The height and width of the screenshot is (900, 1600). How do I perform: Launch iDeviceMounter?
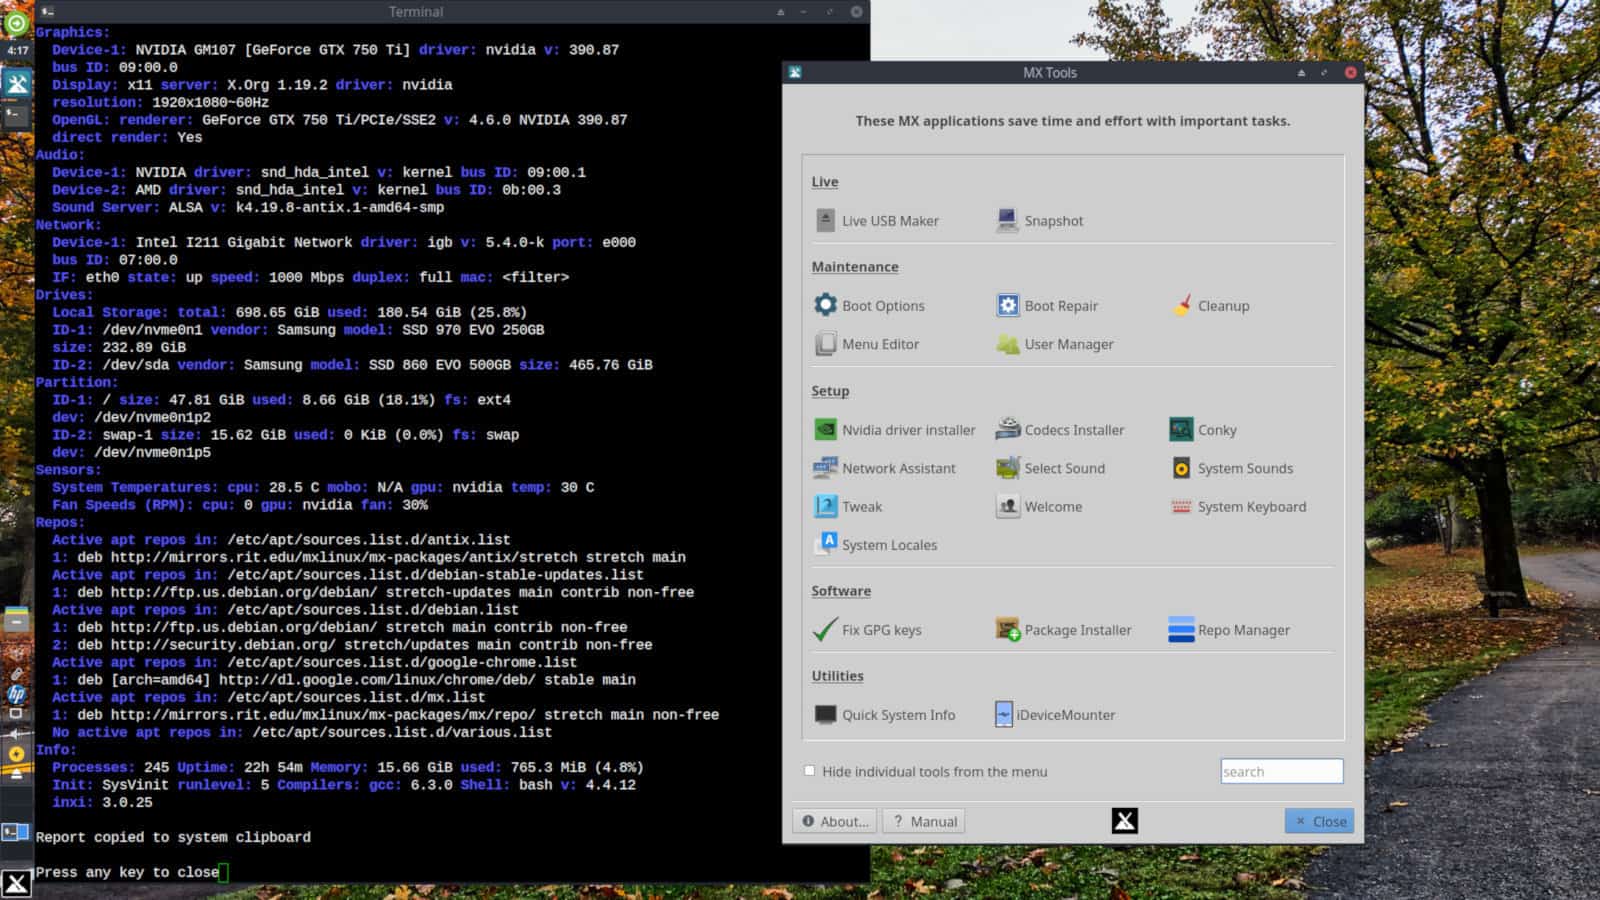1055,715
